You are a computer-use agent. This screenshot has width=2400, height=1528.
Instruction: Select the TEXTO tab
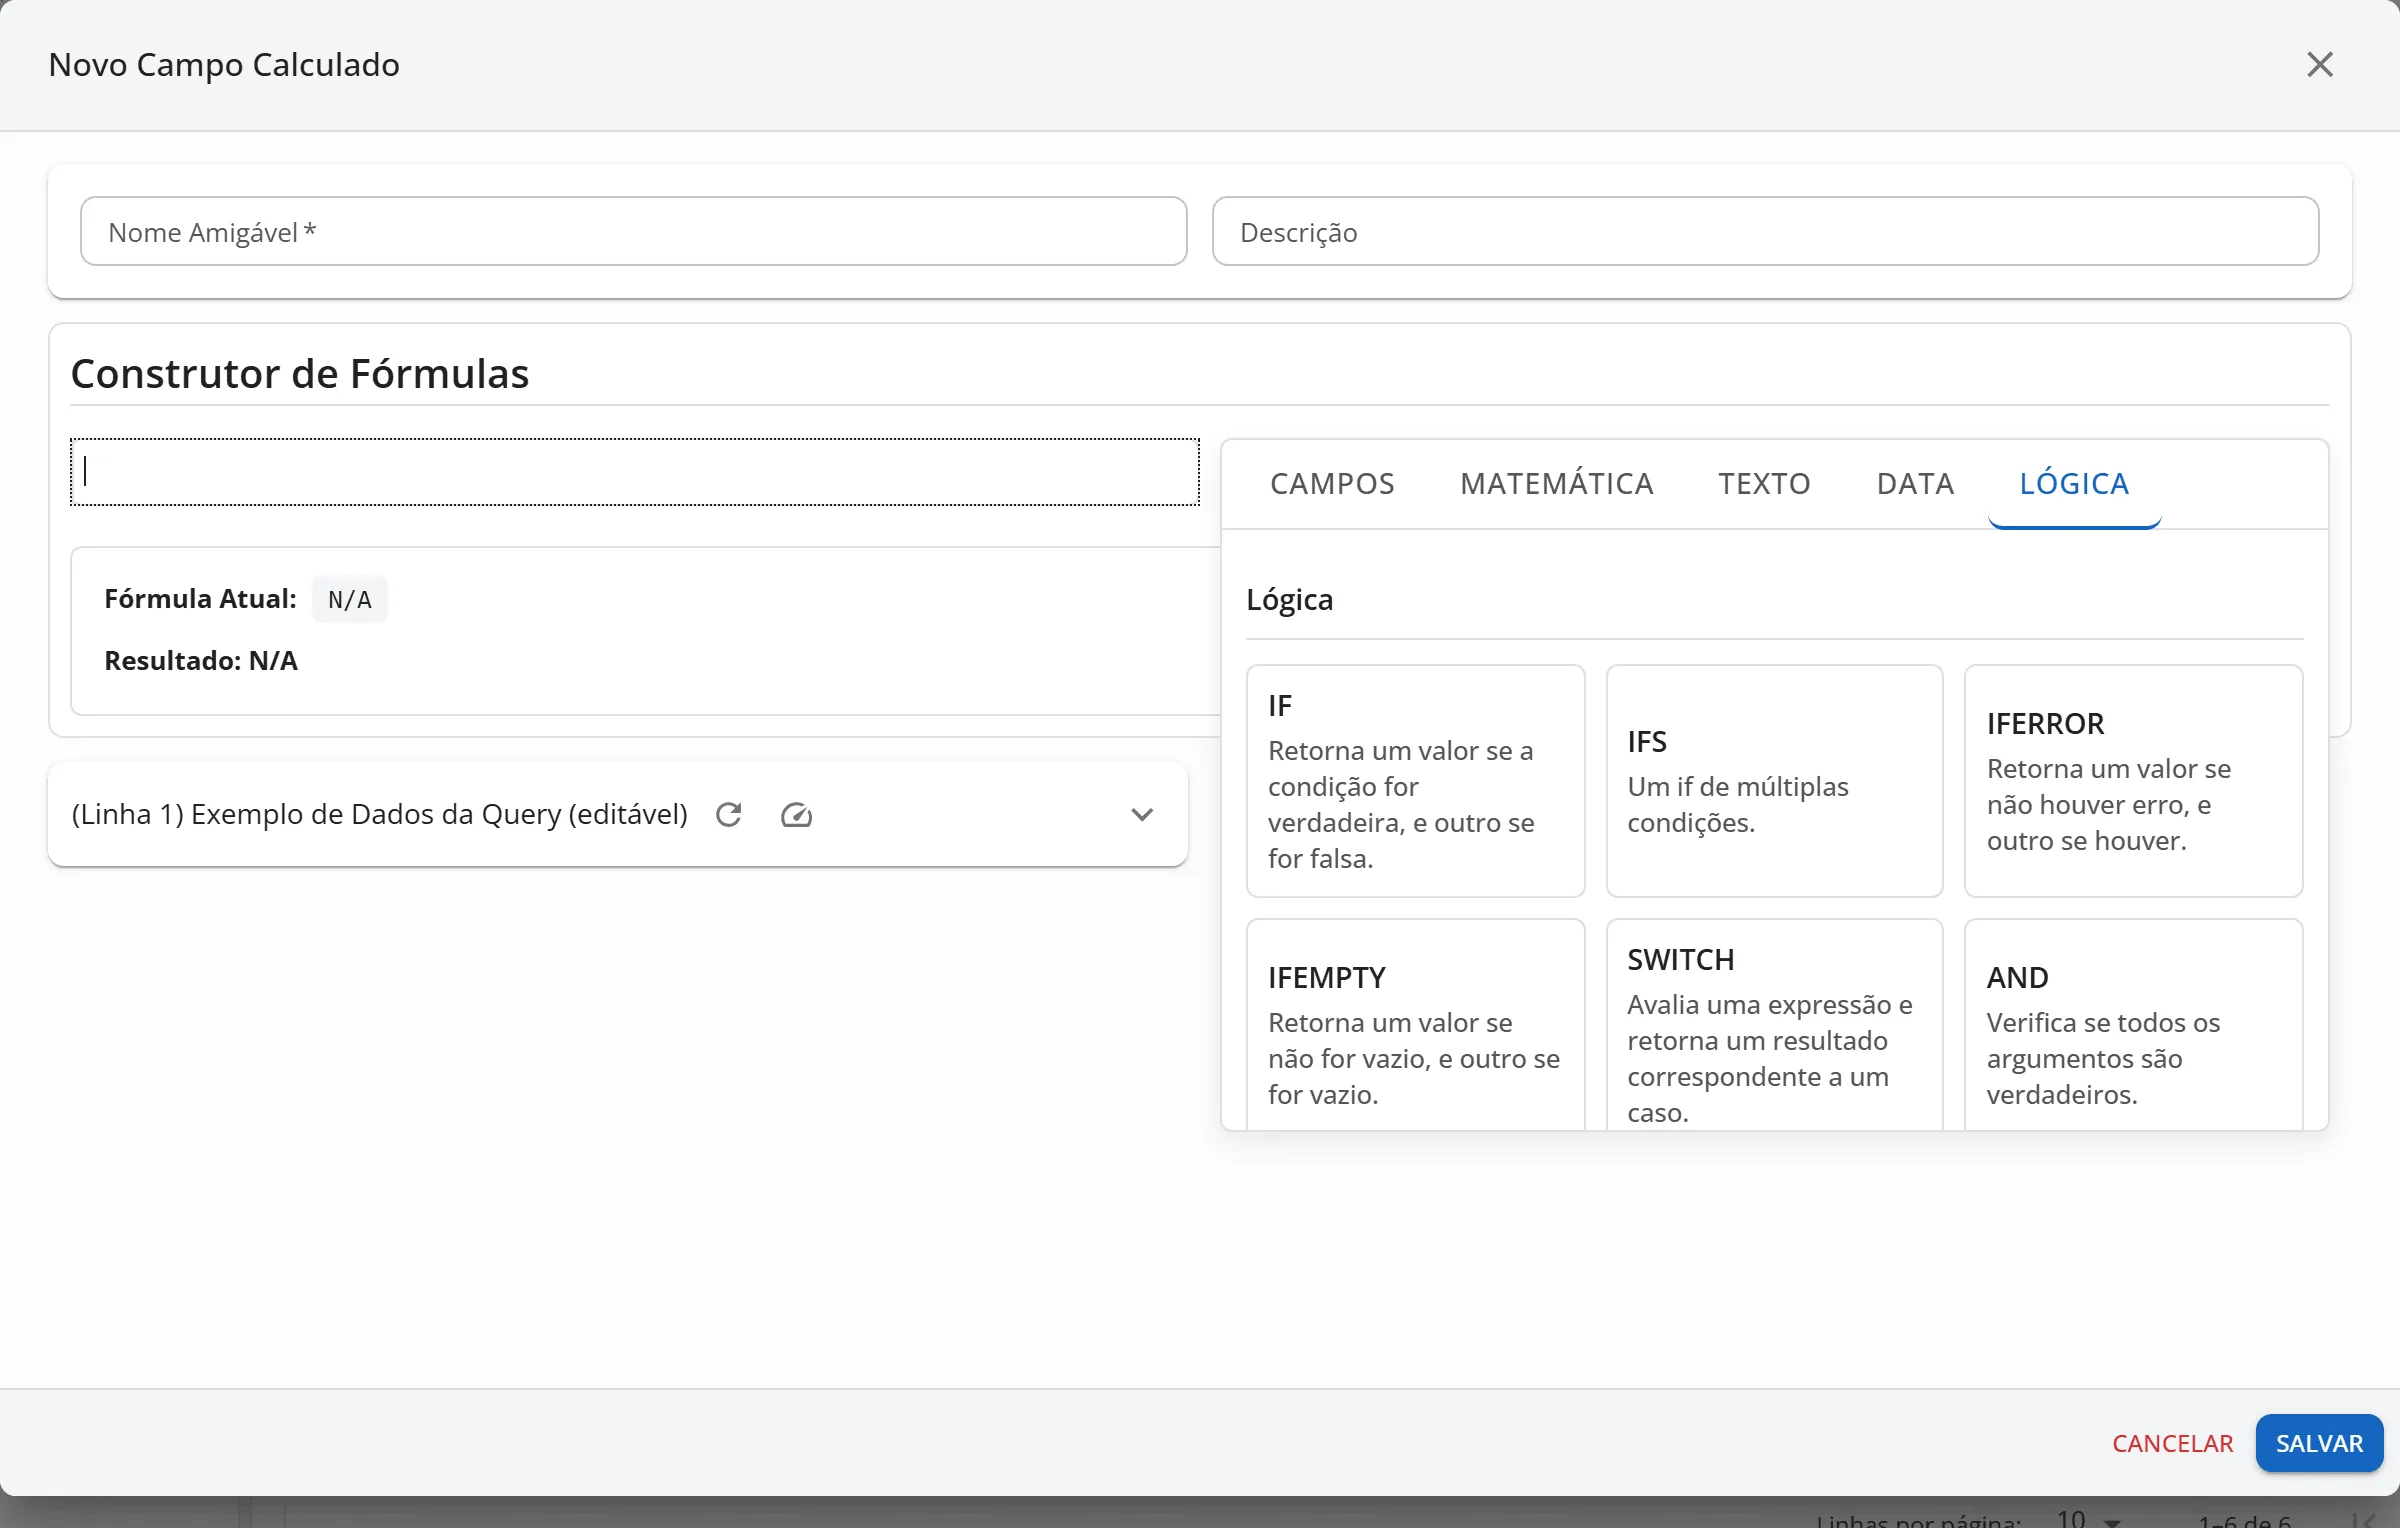pyautogui.click(x=1764, y=484)
